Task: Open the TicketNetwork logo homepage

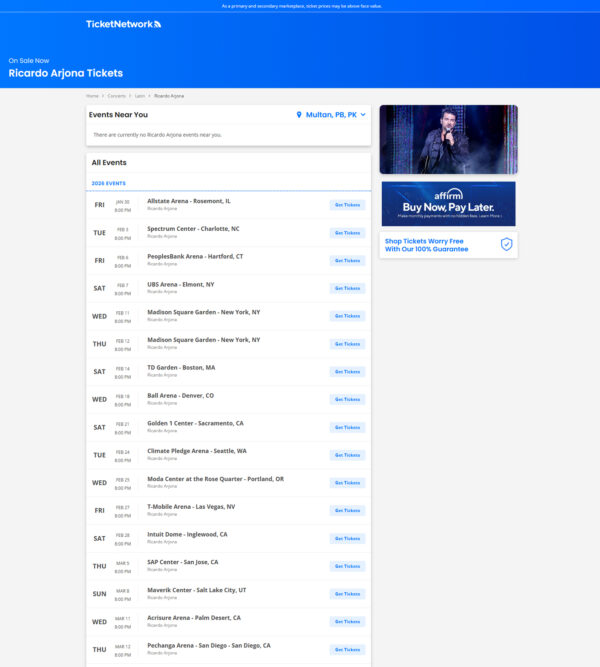Action: coord(123,24)
